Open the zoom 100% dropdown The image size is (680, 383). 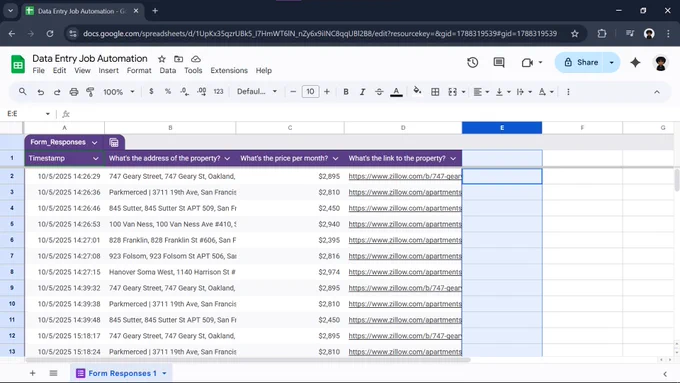[118, 92]
